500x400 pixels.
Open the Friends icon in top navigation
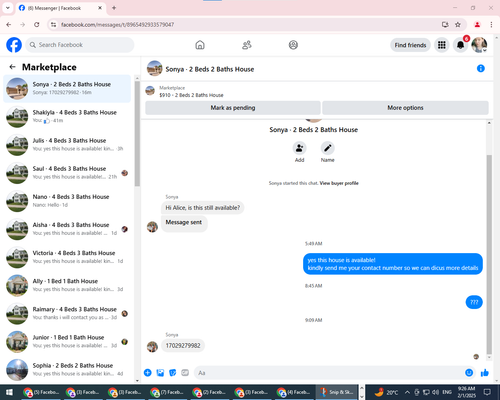247,45
